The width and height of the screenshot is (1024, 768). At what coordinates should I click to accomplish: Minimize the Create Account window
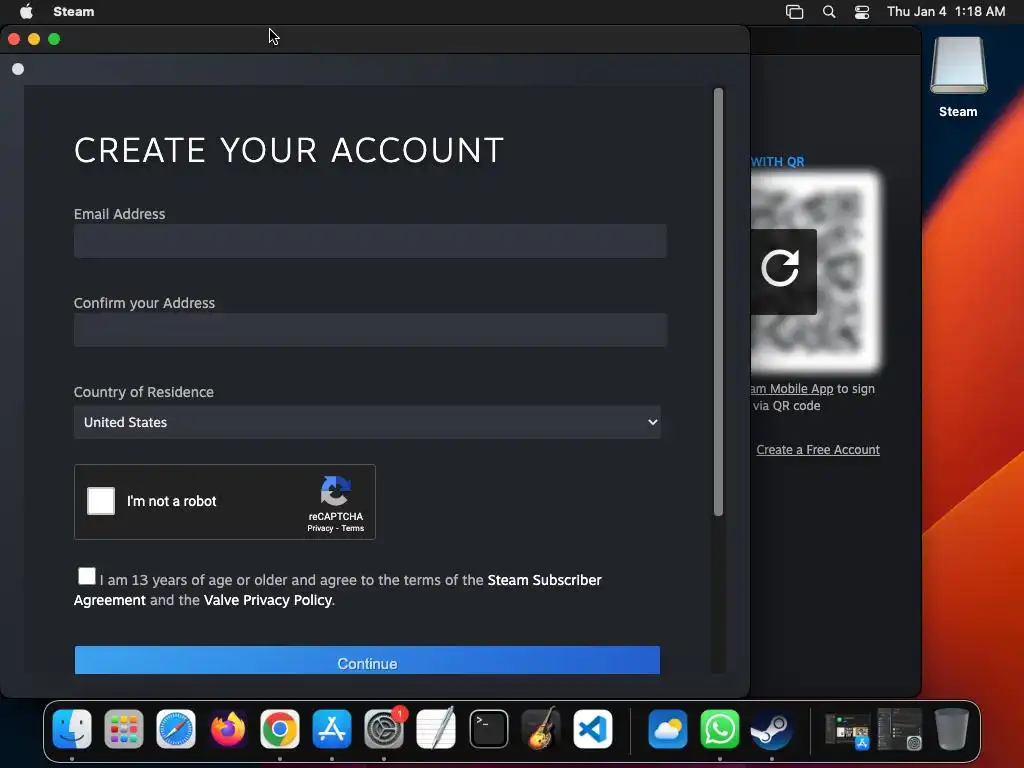click(34, 39)
